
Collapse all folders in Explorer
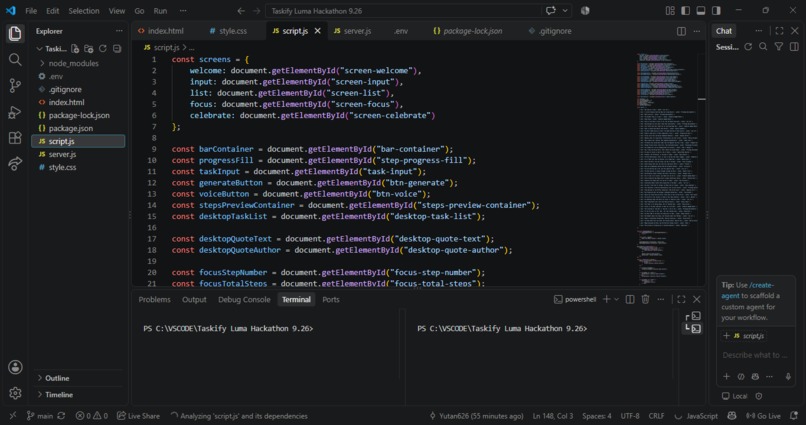tap(117, 48)
